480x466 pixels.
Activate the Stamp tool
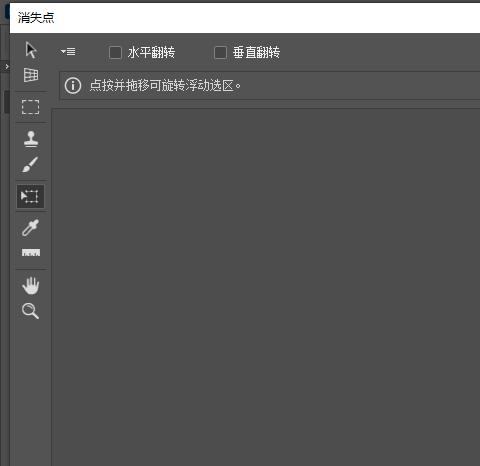point(31,139)
